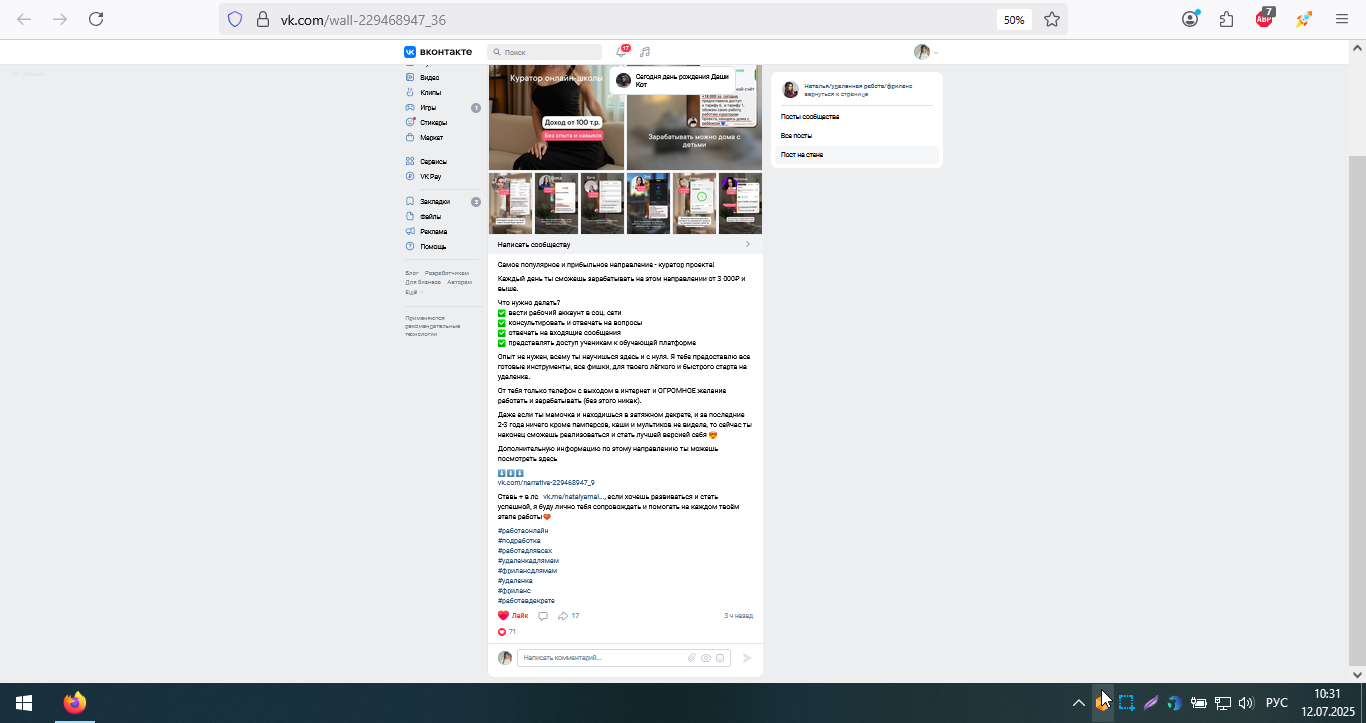The width and height of the screenshot is (1366, 723).
Task: Click Firefox icon in taskbar
Action: click(x=75, y=703)
